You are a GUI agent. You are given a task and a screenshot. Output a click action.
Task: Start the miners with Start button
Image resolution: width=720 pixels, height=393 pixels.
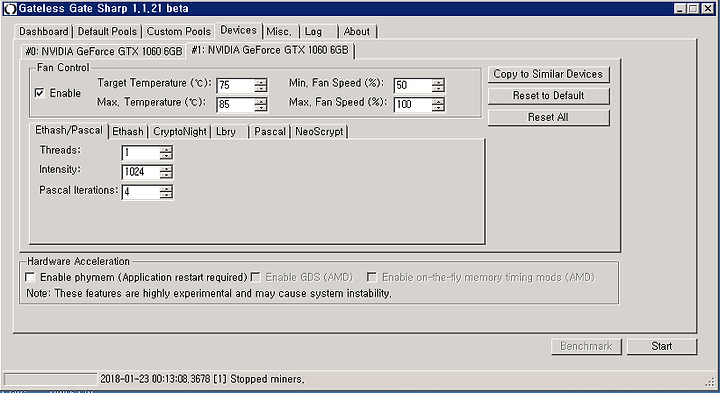click(662, 347)
